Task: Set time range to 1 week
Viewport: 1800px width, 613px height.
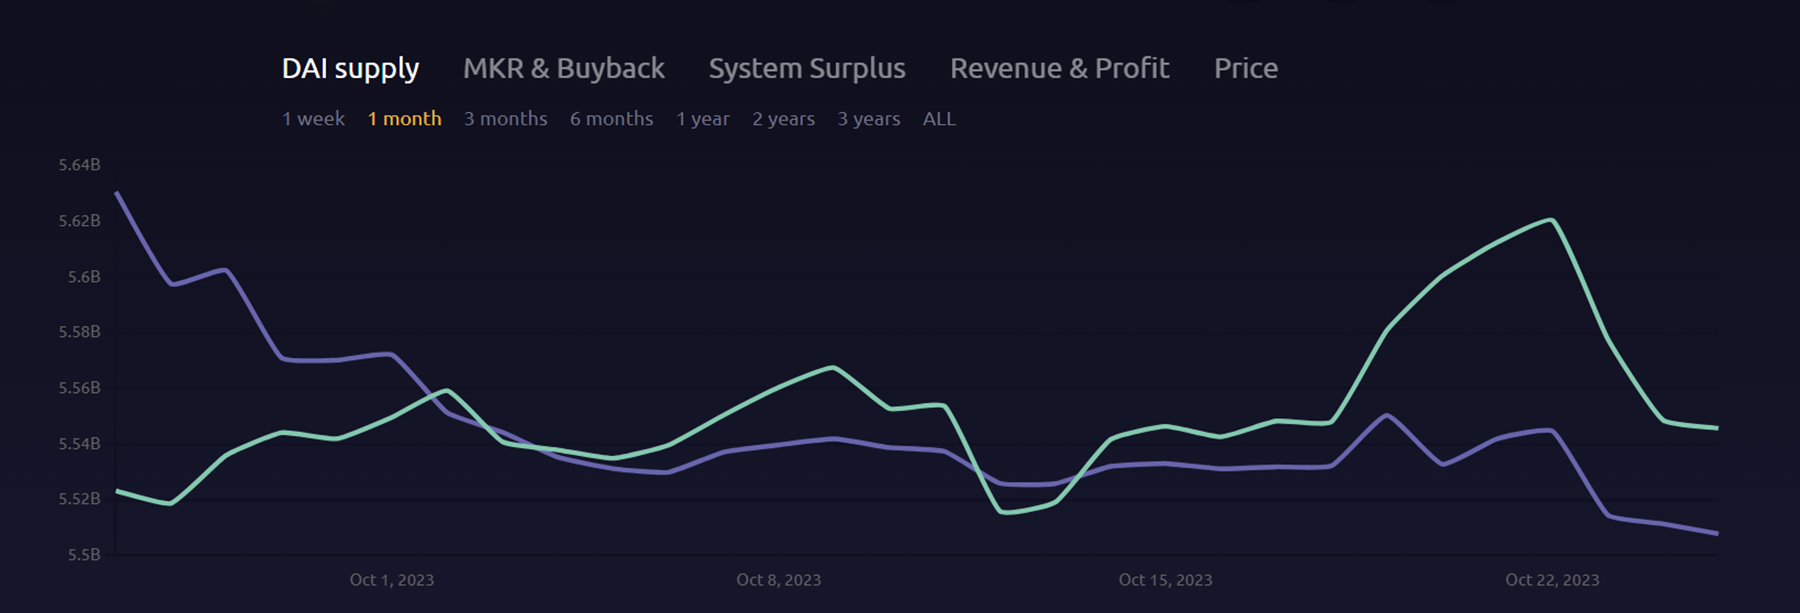Action: [313, 119]
